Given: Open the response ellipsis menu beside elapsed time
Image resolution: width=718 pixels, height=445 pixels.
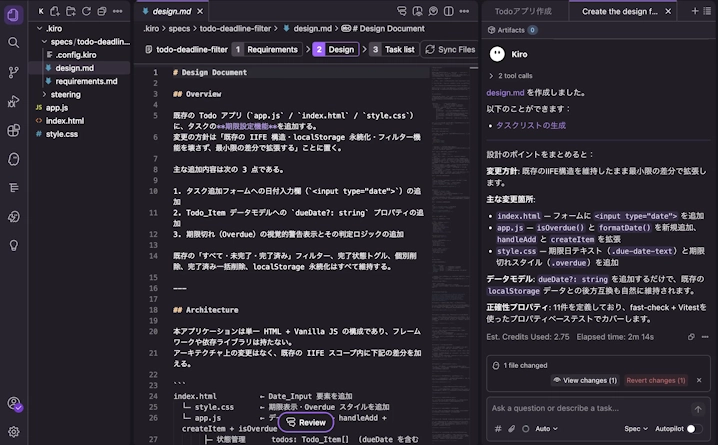Looking at the screenshot, I should pos(705,337).
